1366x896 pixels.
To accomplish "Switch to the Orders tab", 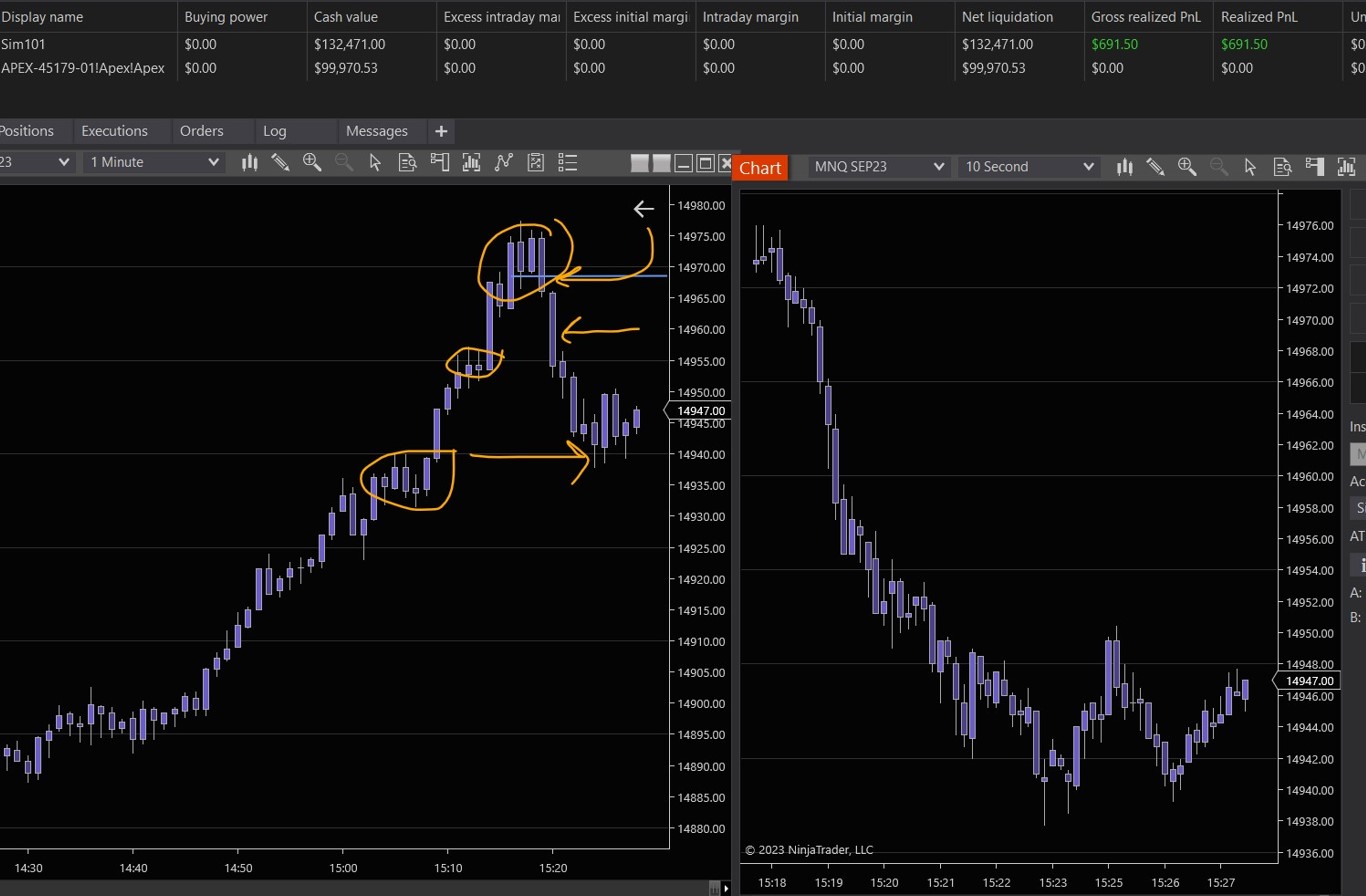I will click(x=202, y=131).
